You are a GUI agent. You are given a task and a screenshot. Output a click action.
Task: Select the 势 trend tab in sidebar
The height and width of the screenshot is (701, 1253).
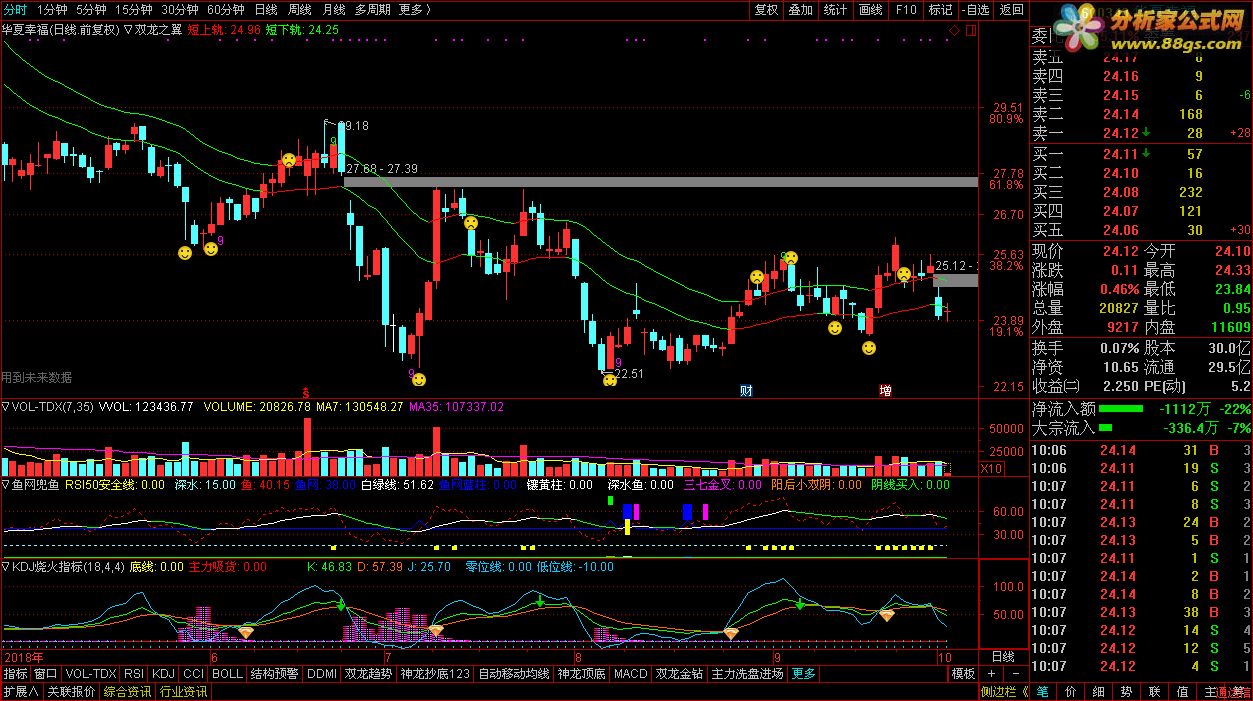click(x=1126, y=691)
